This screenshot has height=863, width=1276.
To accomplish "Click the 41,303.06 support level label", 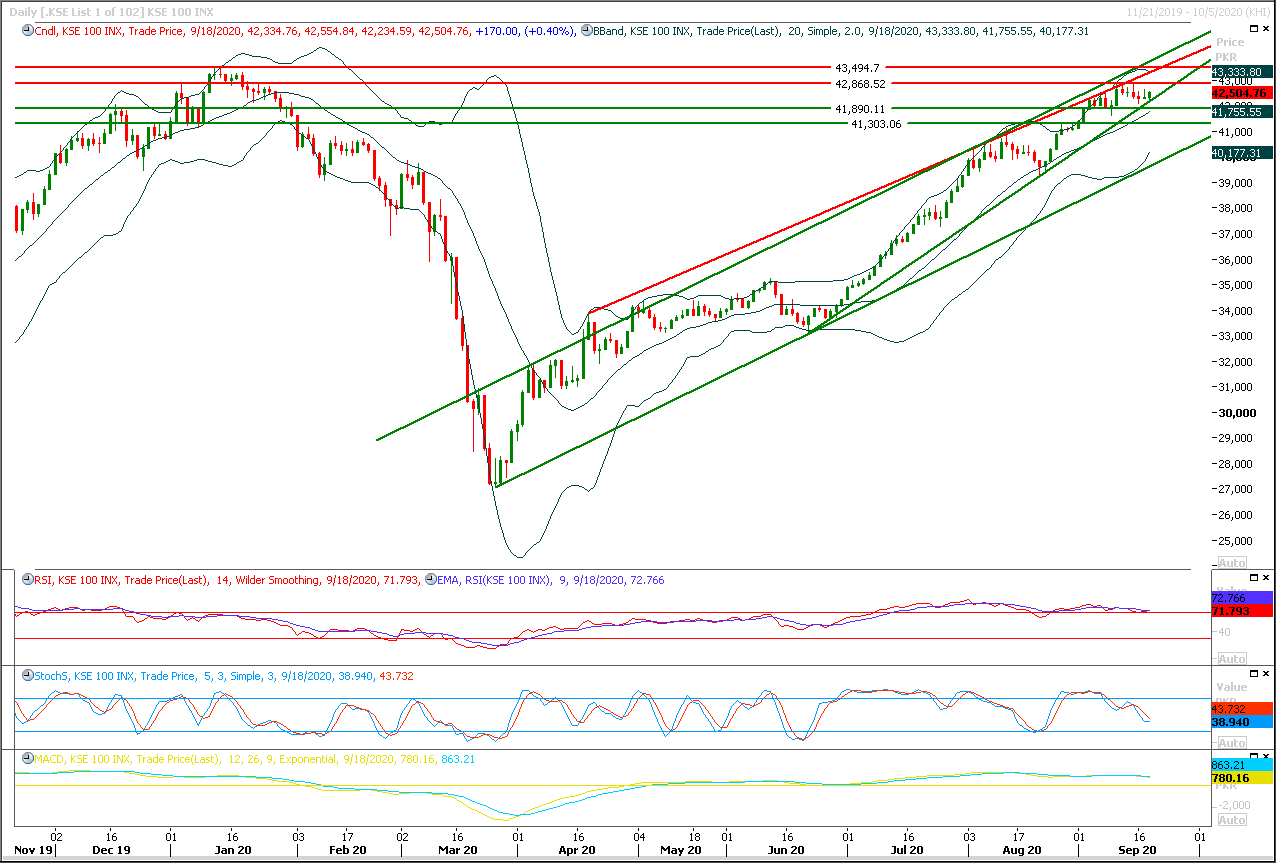I will click(876, 123).
